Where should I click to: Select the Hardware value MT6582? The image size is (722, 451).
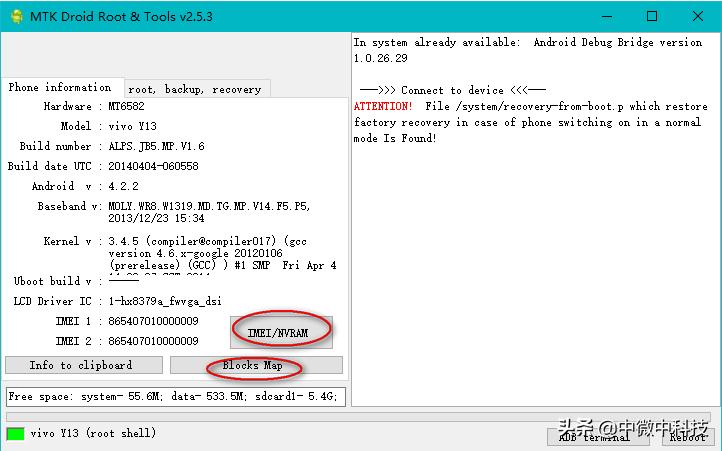(126, 106)
